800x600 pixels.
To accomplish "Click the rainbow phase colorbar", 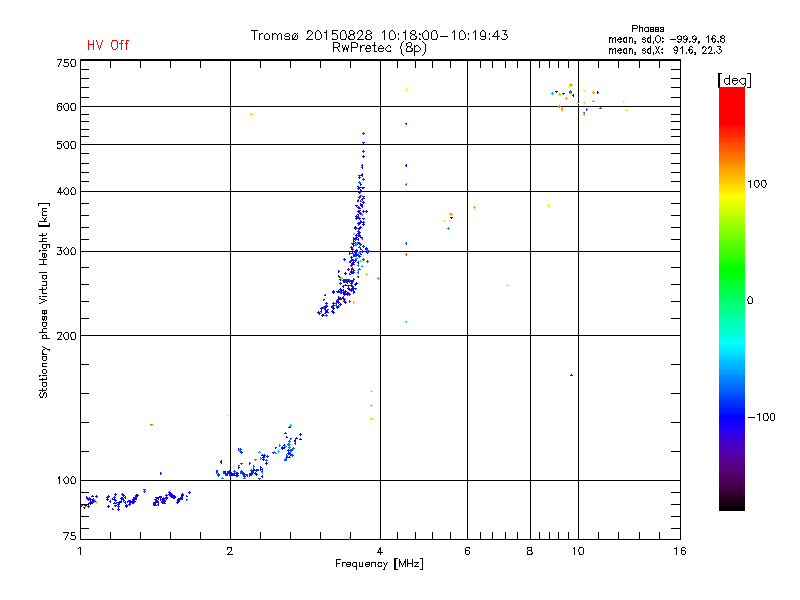I will pos(732,298).
